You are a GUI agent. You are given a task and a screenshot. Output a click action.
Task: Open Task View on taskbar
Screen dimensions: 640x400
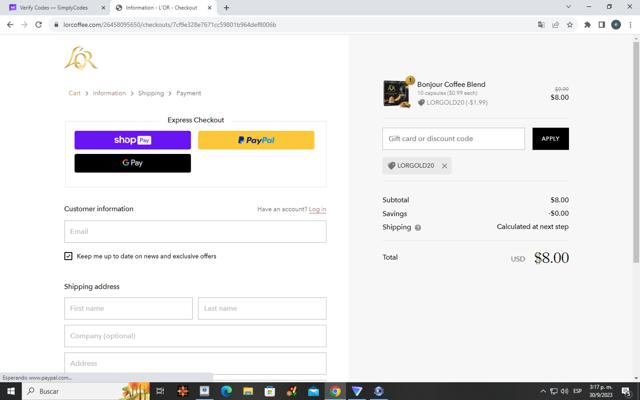coord(160,391)
